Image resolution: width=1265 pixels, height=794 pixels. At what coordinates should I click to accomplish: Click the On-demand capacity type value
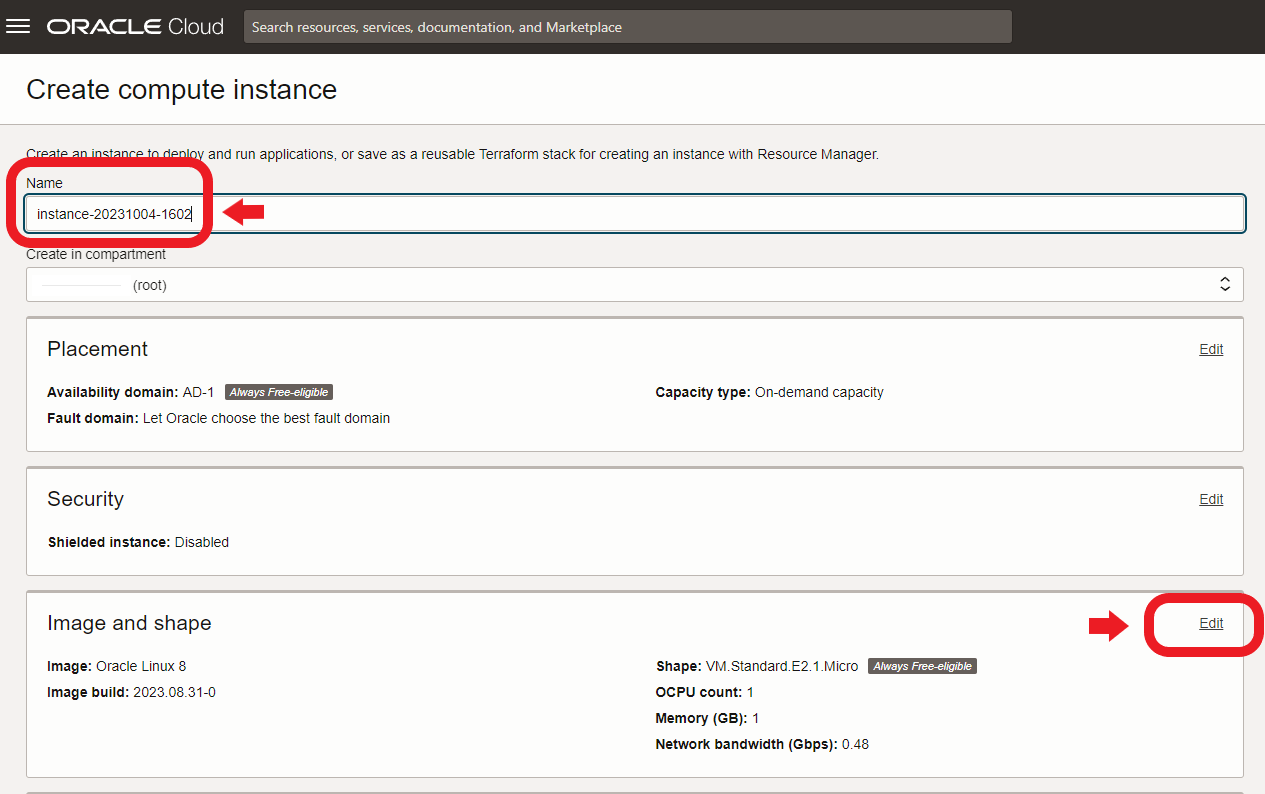coord(818,392)
